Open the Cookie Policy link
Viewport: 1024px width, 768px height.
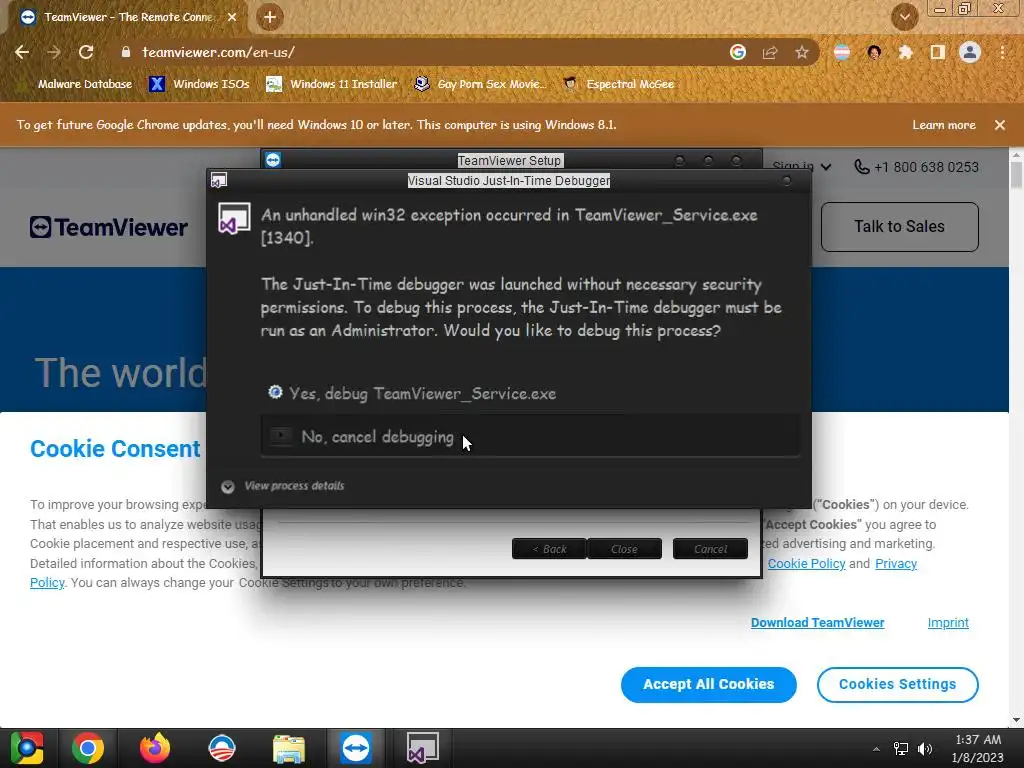click(806, 563)
